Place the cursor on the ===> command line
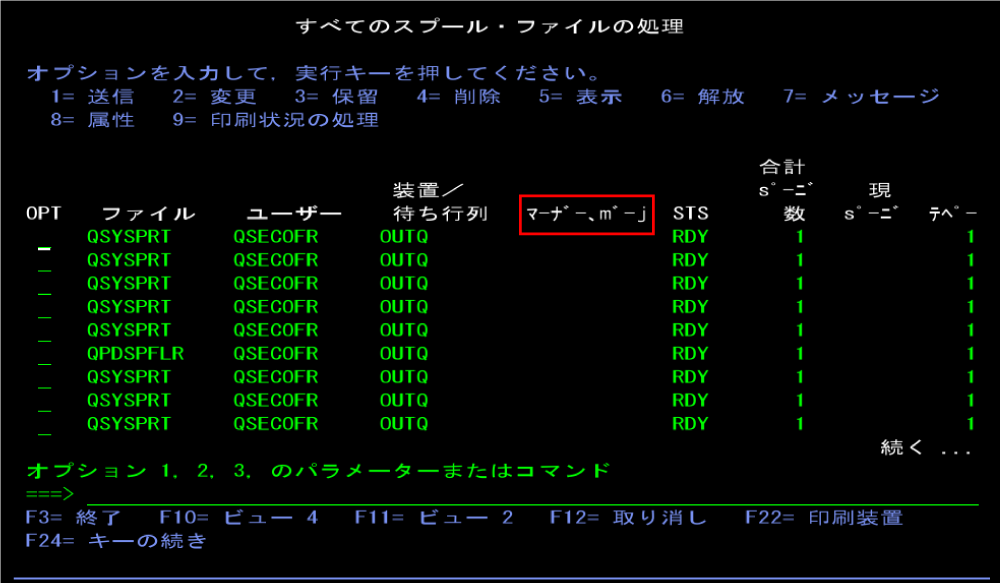This screenshot has width=1000, height=583. (x=533, y=494)
